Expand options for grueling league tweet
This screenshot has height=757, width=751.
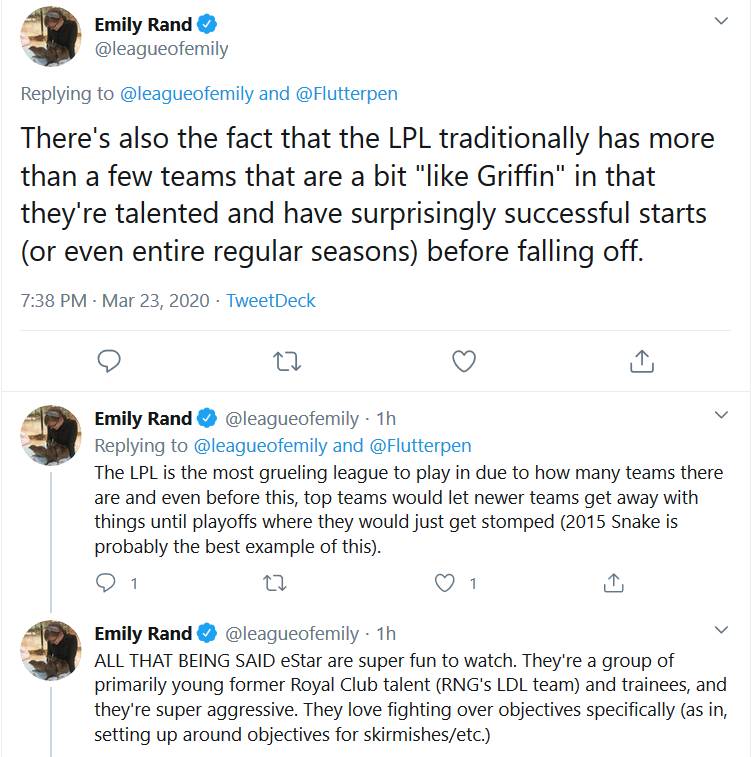[x=722, y=414]
